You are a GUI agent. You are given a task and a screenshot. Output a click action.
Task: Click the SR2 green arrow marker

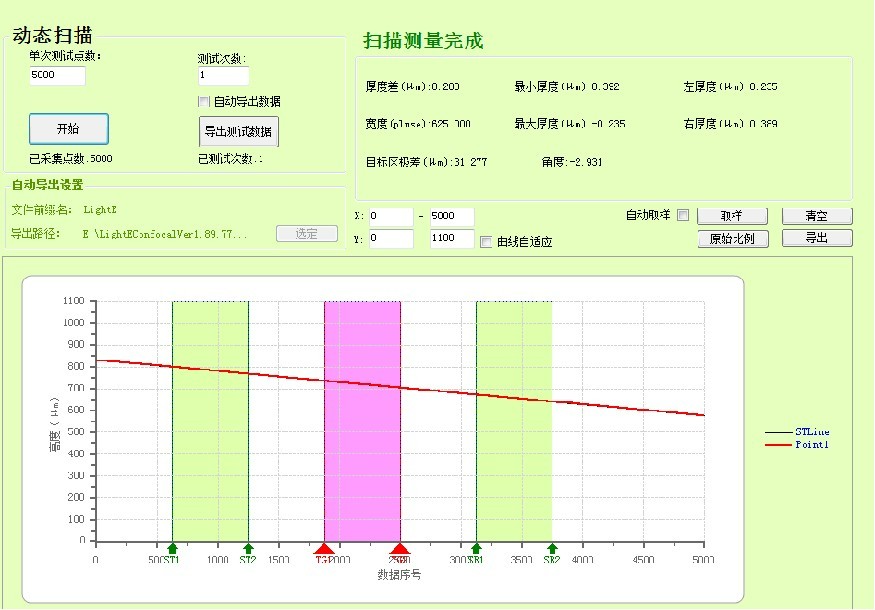(552, 548)
